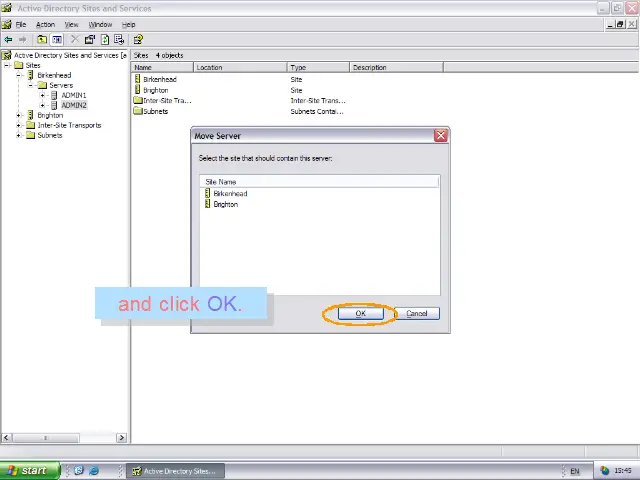Collapse the Sites tree node
The width and height of the screenshot is (640, 480).
pyautogui.click(x=7, y=65)
